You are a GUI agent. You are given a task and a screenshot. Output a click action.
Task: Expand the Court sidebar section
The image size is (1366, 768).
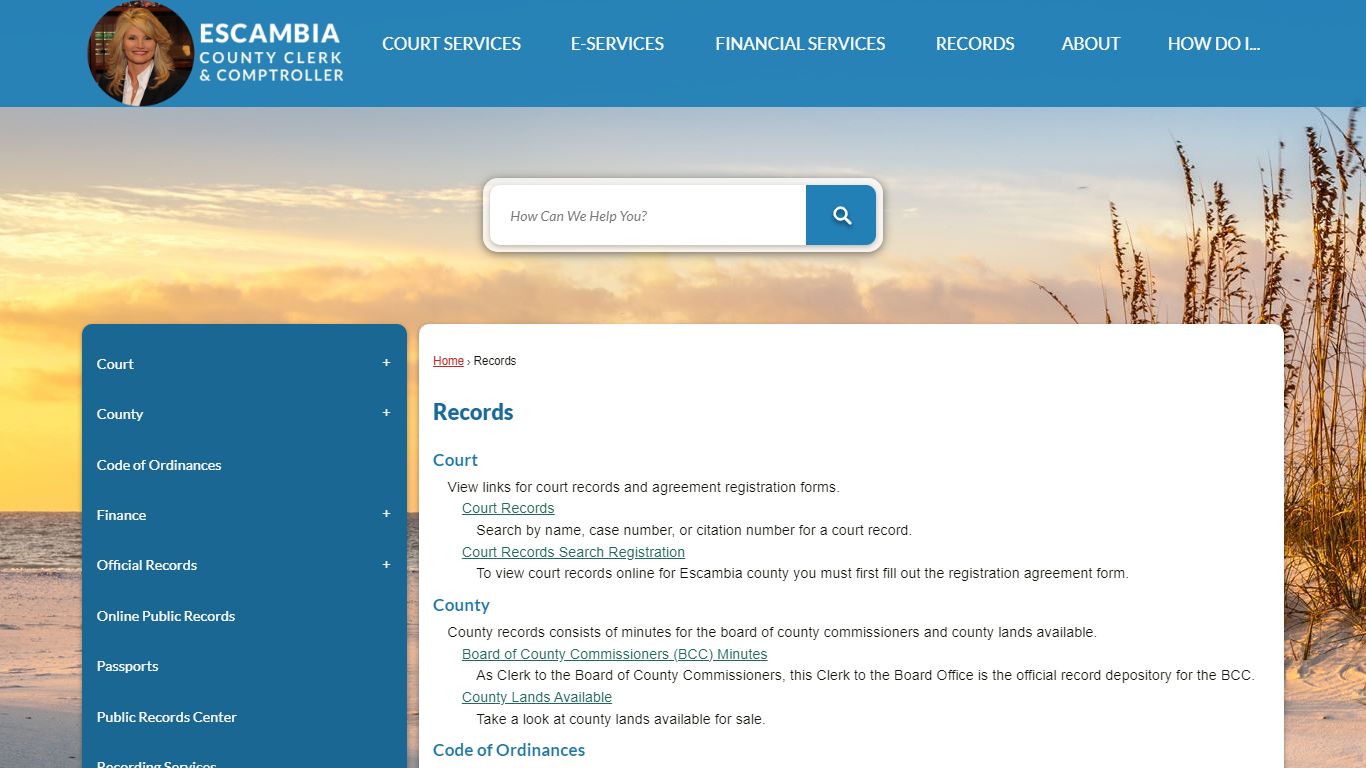tap(386, 363)
